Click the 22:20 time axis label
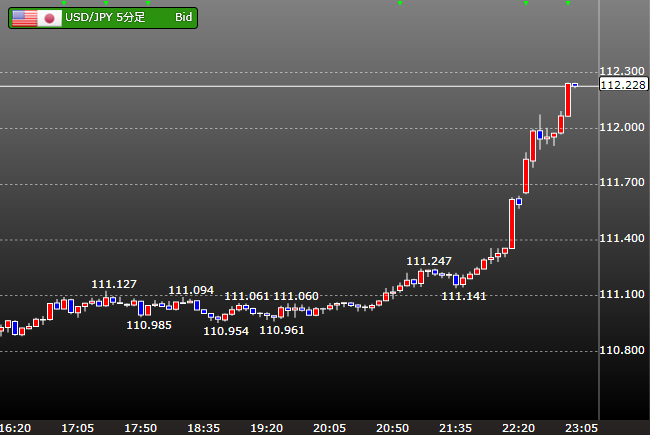The width and height of the screenshot is (650, 435). coord(519,428)
